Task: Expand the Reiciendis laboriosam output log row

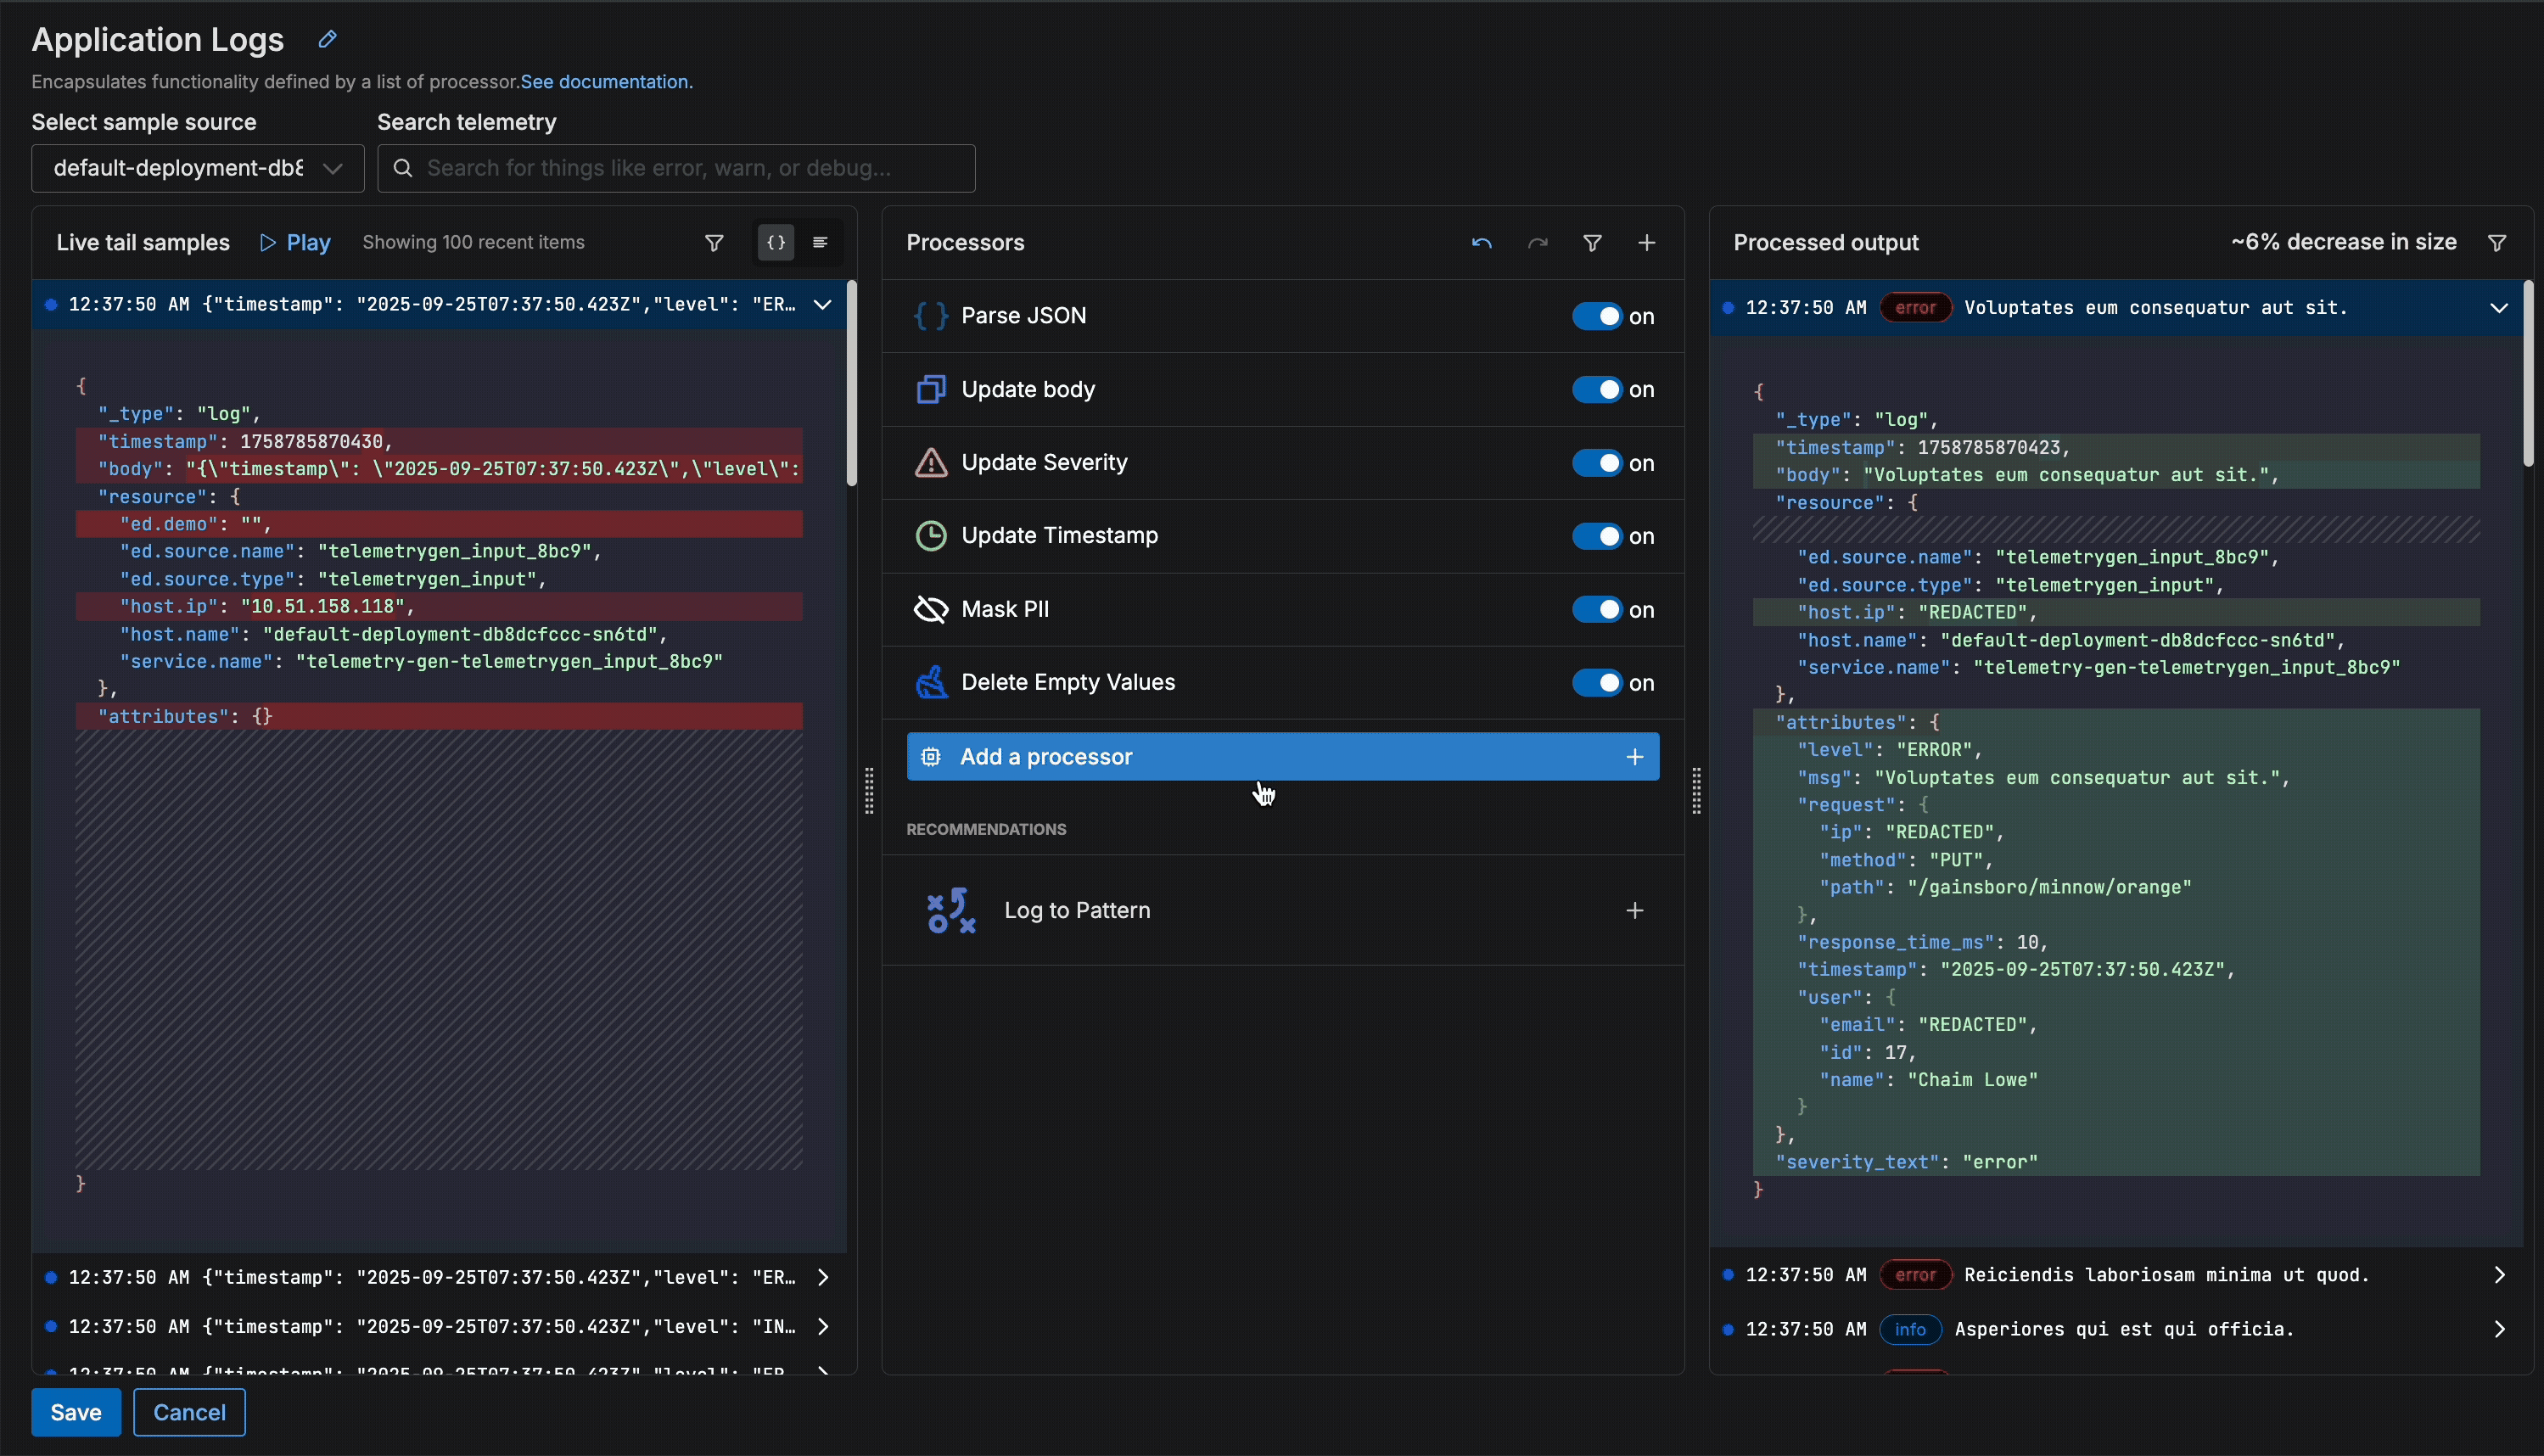Action: 2498,1275
